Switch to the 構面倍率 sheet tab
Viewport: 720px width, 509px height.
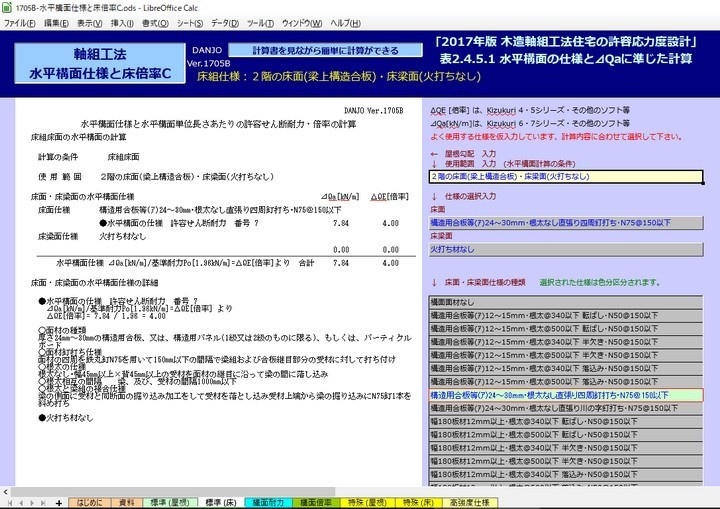(316, 503)
